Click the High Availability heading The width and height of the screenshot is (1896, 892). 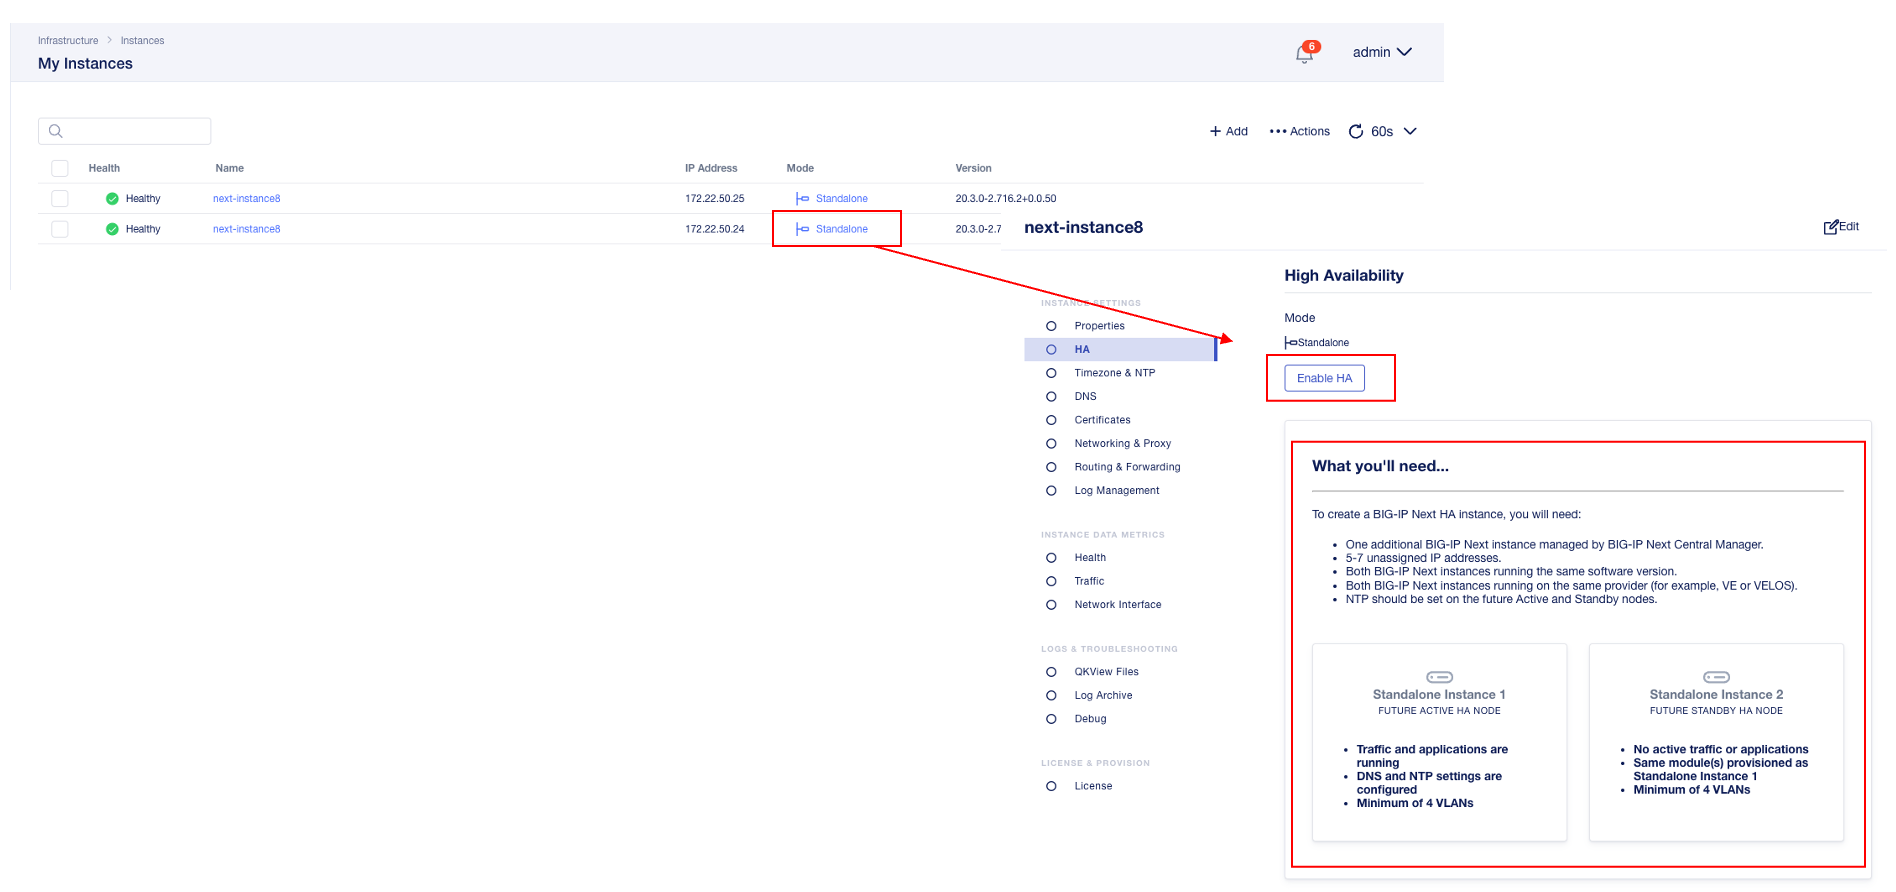coord(1344,276)
